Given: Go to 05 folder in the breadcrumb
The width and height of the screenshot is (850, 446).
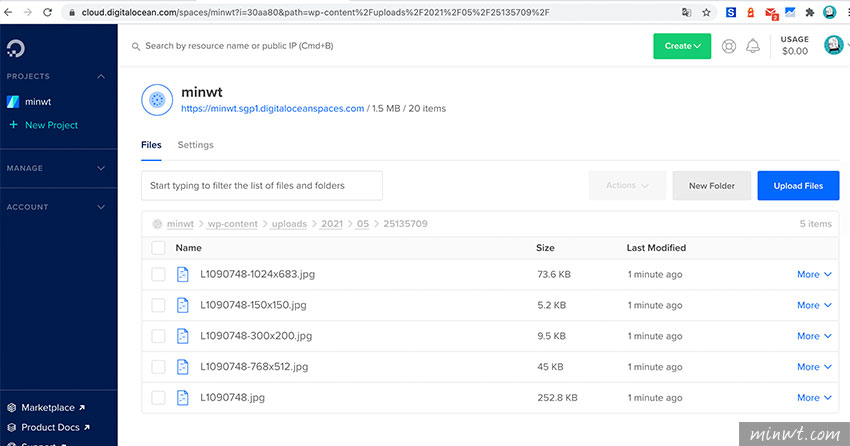Looking at the screenshot, I should click(363, 224).
